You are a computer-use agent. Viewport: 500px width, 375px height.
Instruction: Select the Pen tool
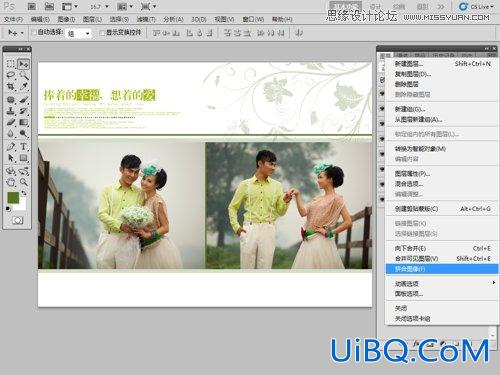click(x=11, y=146)
